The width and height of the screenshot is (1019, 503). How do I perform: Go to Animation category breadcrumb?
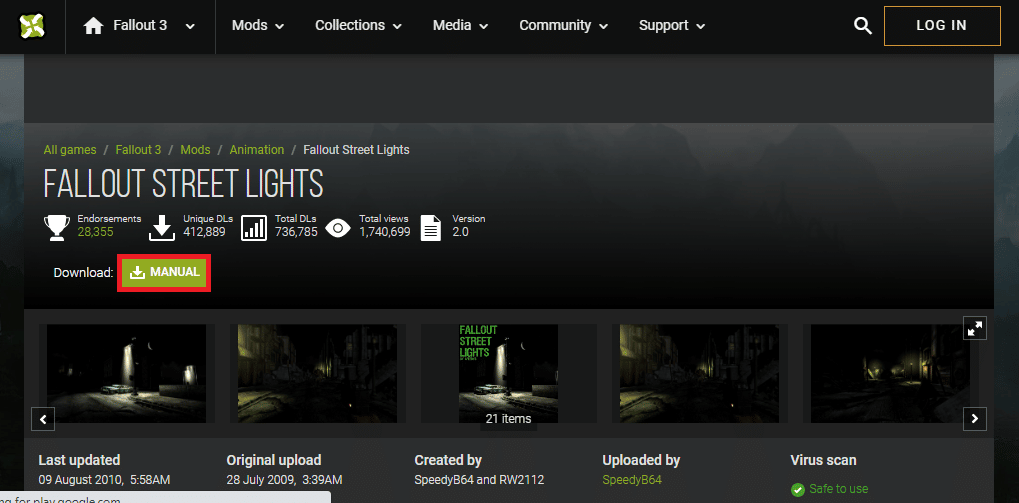coord(257,150)
